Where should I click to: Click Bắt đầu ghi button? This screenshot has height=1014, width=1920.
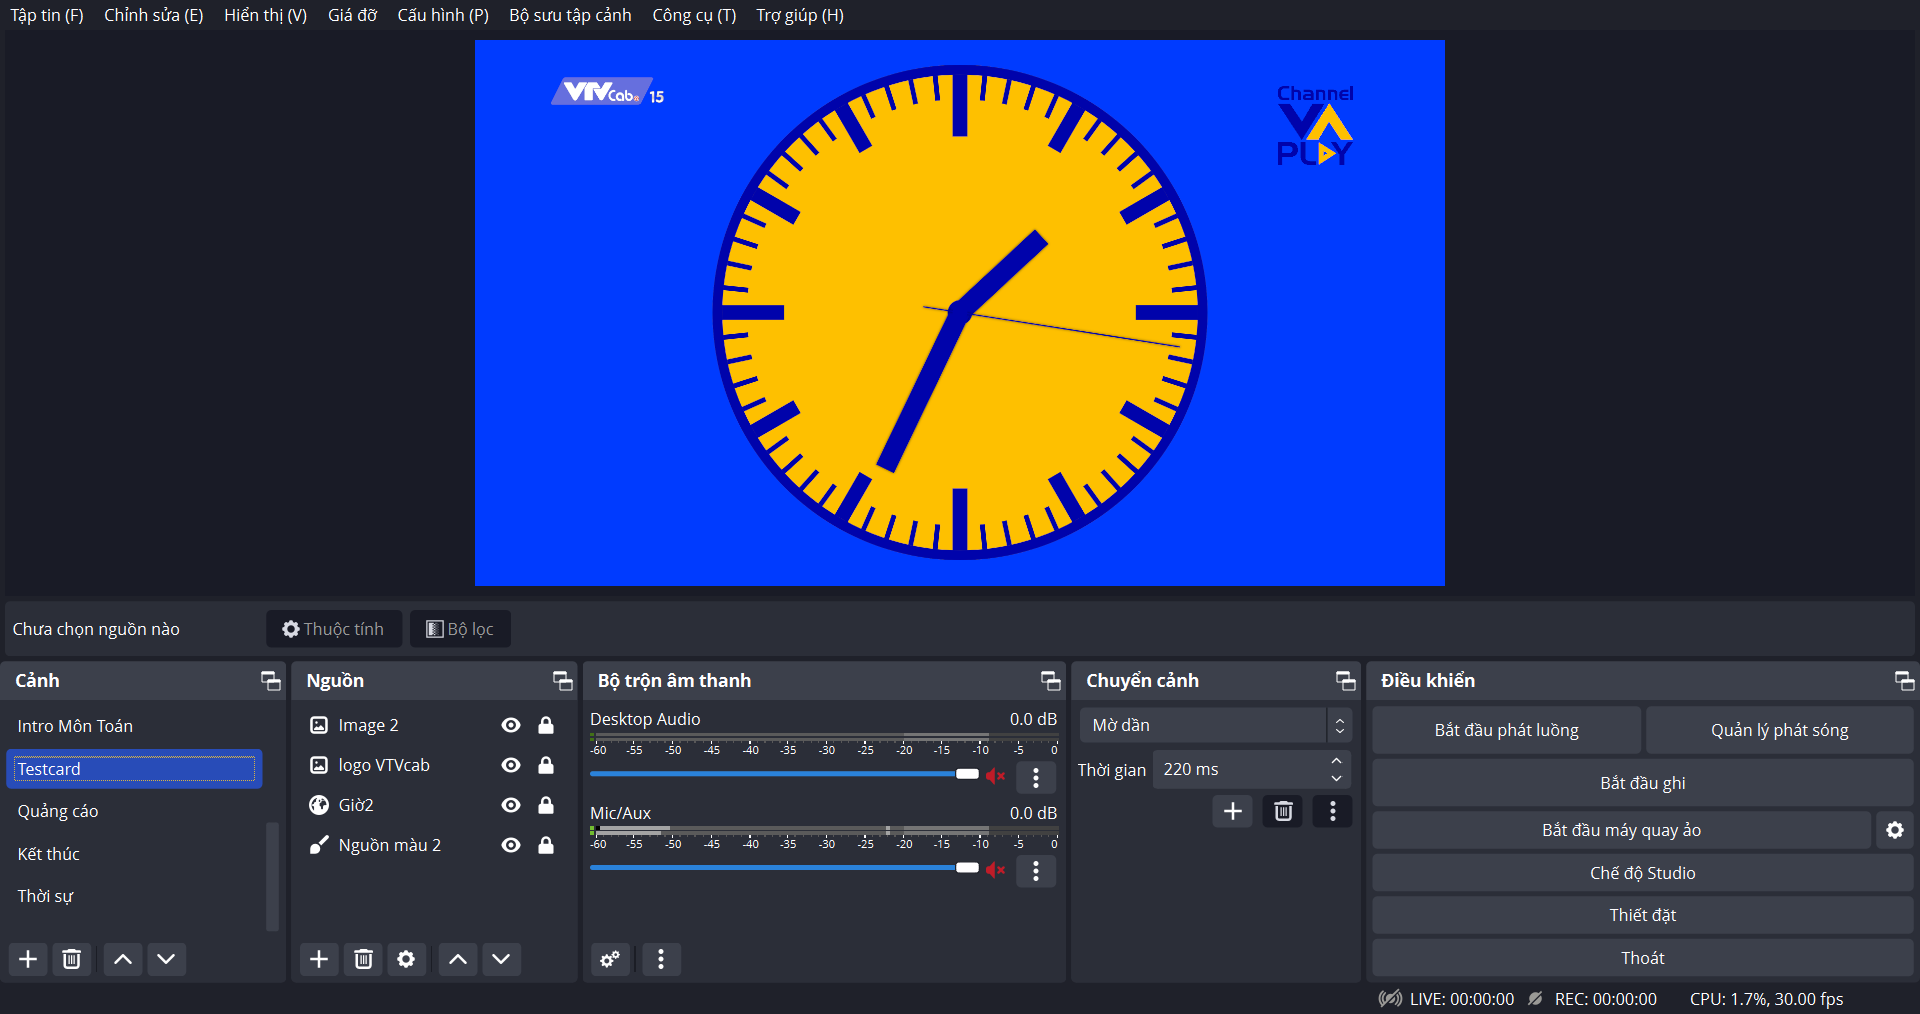(x=1642, y=783)
